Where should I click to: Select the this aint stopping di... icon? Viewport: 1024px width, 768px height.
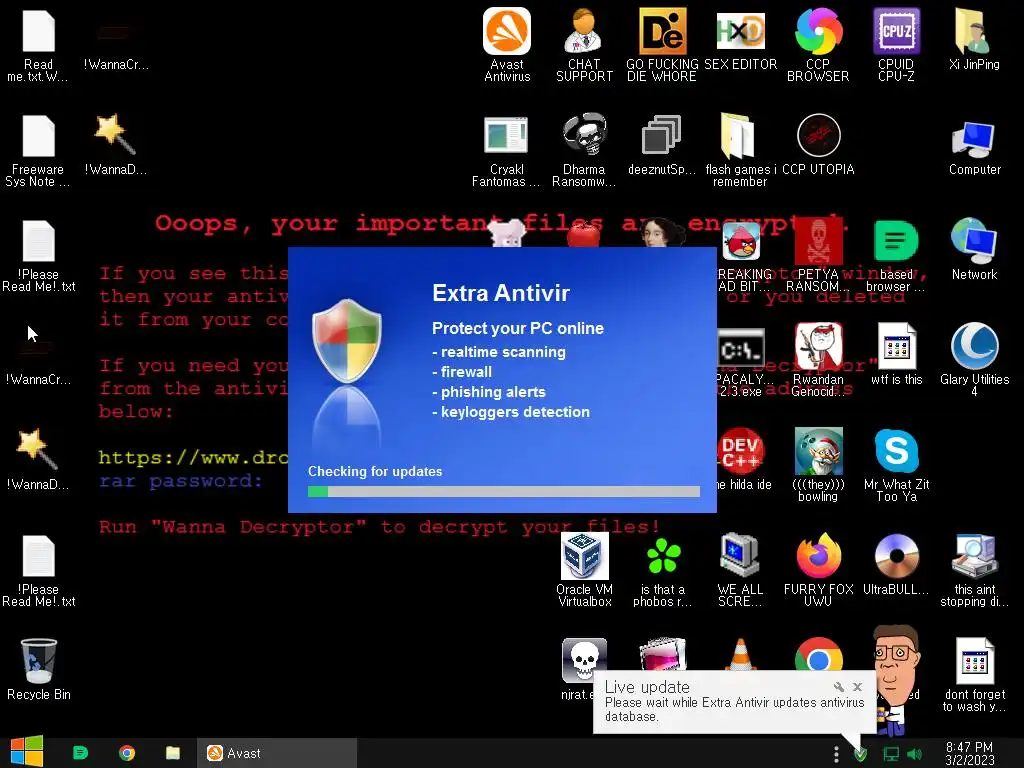(x=974, y=570)
